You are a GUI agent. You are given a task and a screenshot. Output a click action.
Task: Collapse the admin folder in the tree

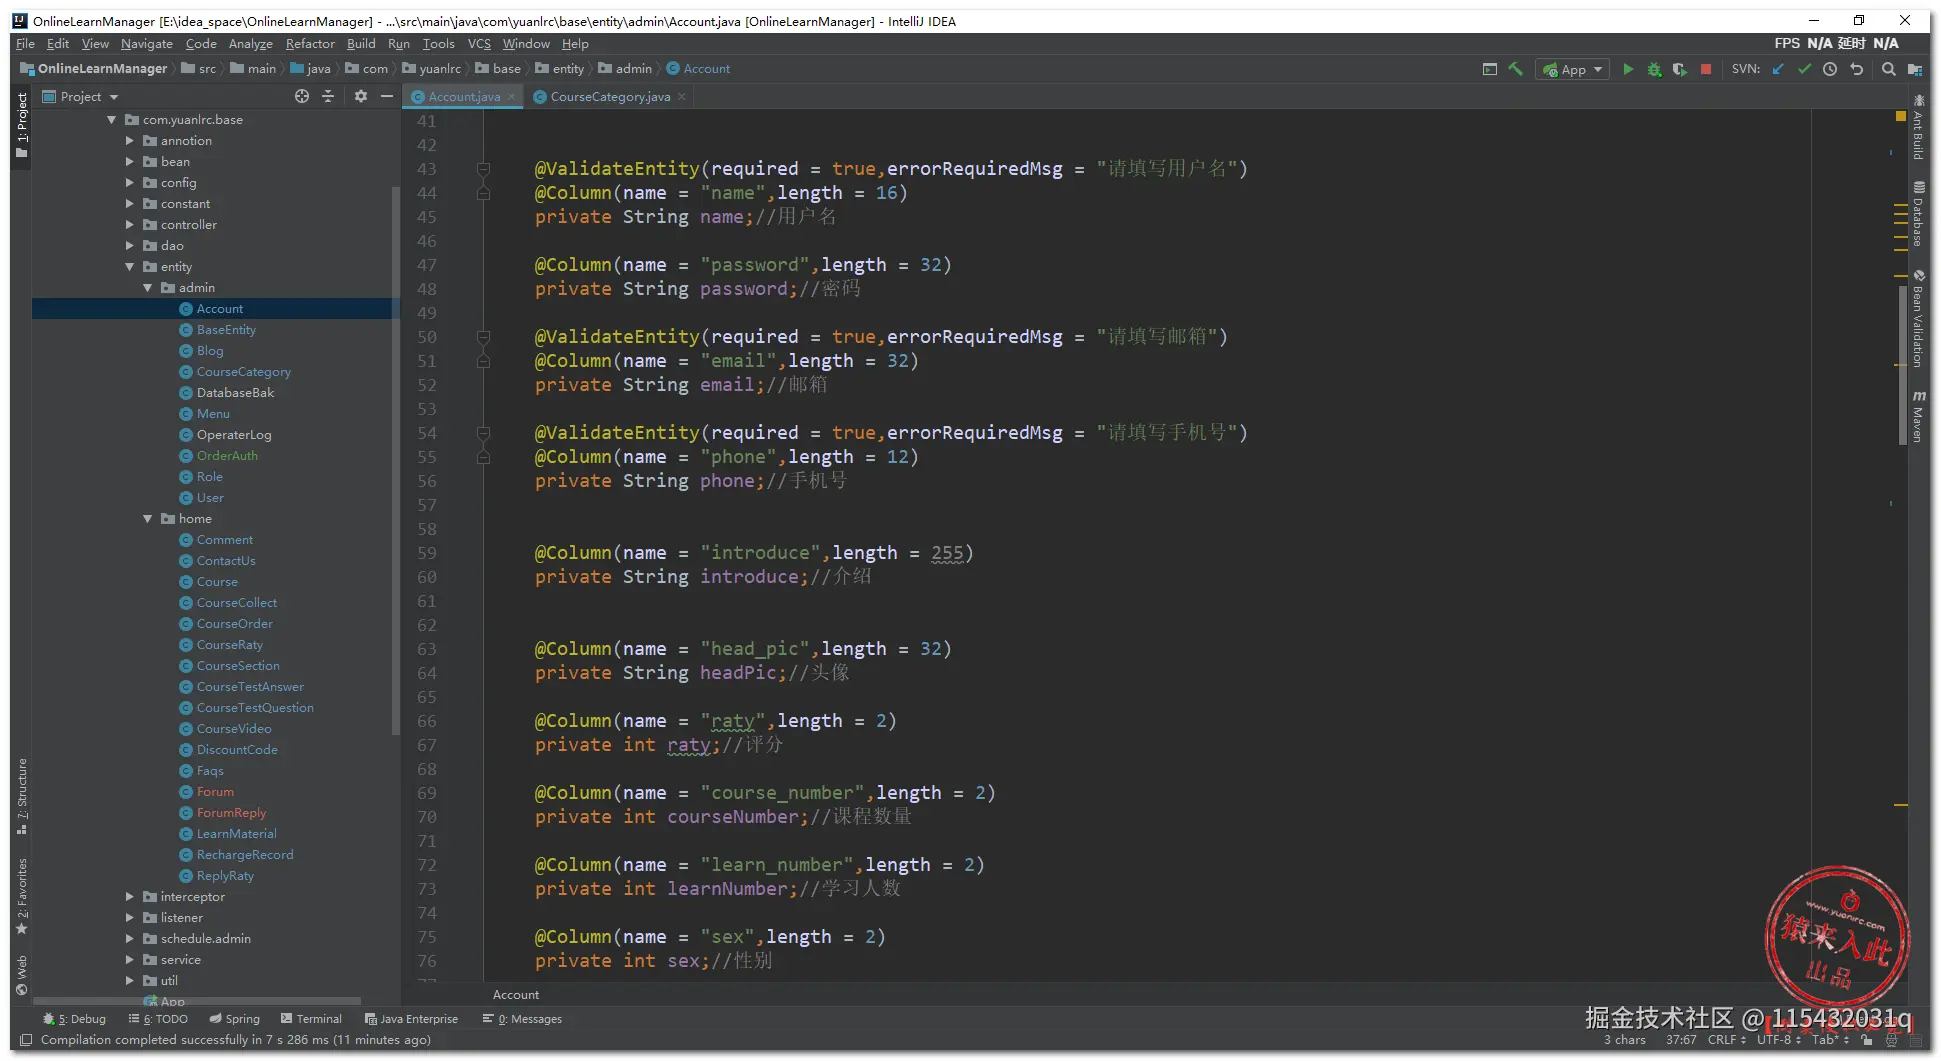click(147, 288)
